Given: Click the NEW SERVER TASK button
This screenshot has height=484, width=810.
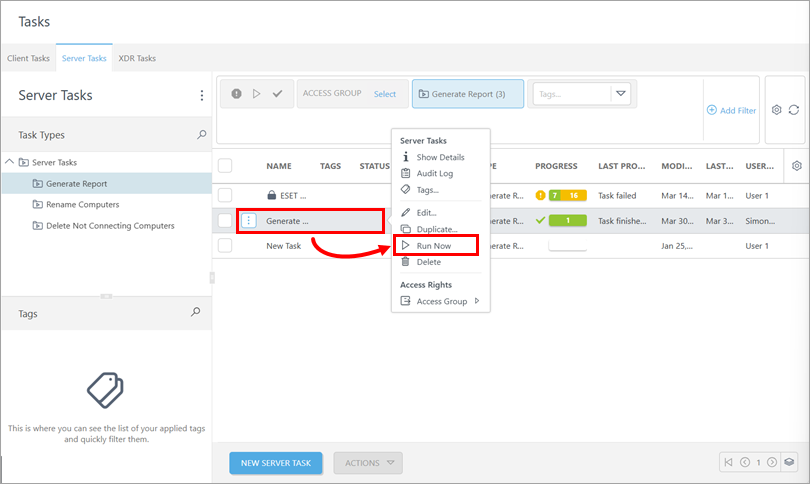Looking at the screenshot, I should (x=275, y=462).
